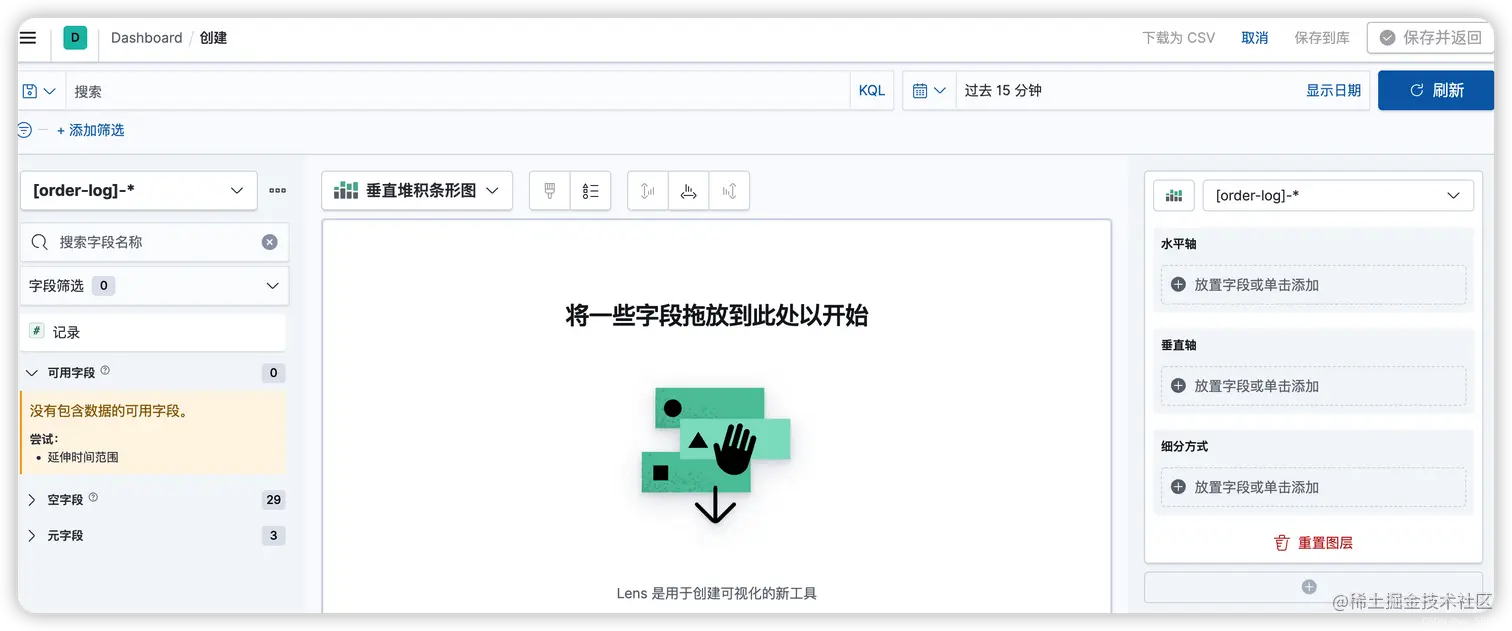Open the 垂直堆积条形图 chart type dropdown

click(x=417, y=190)
